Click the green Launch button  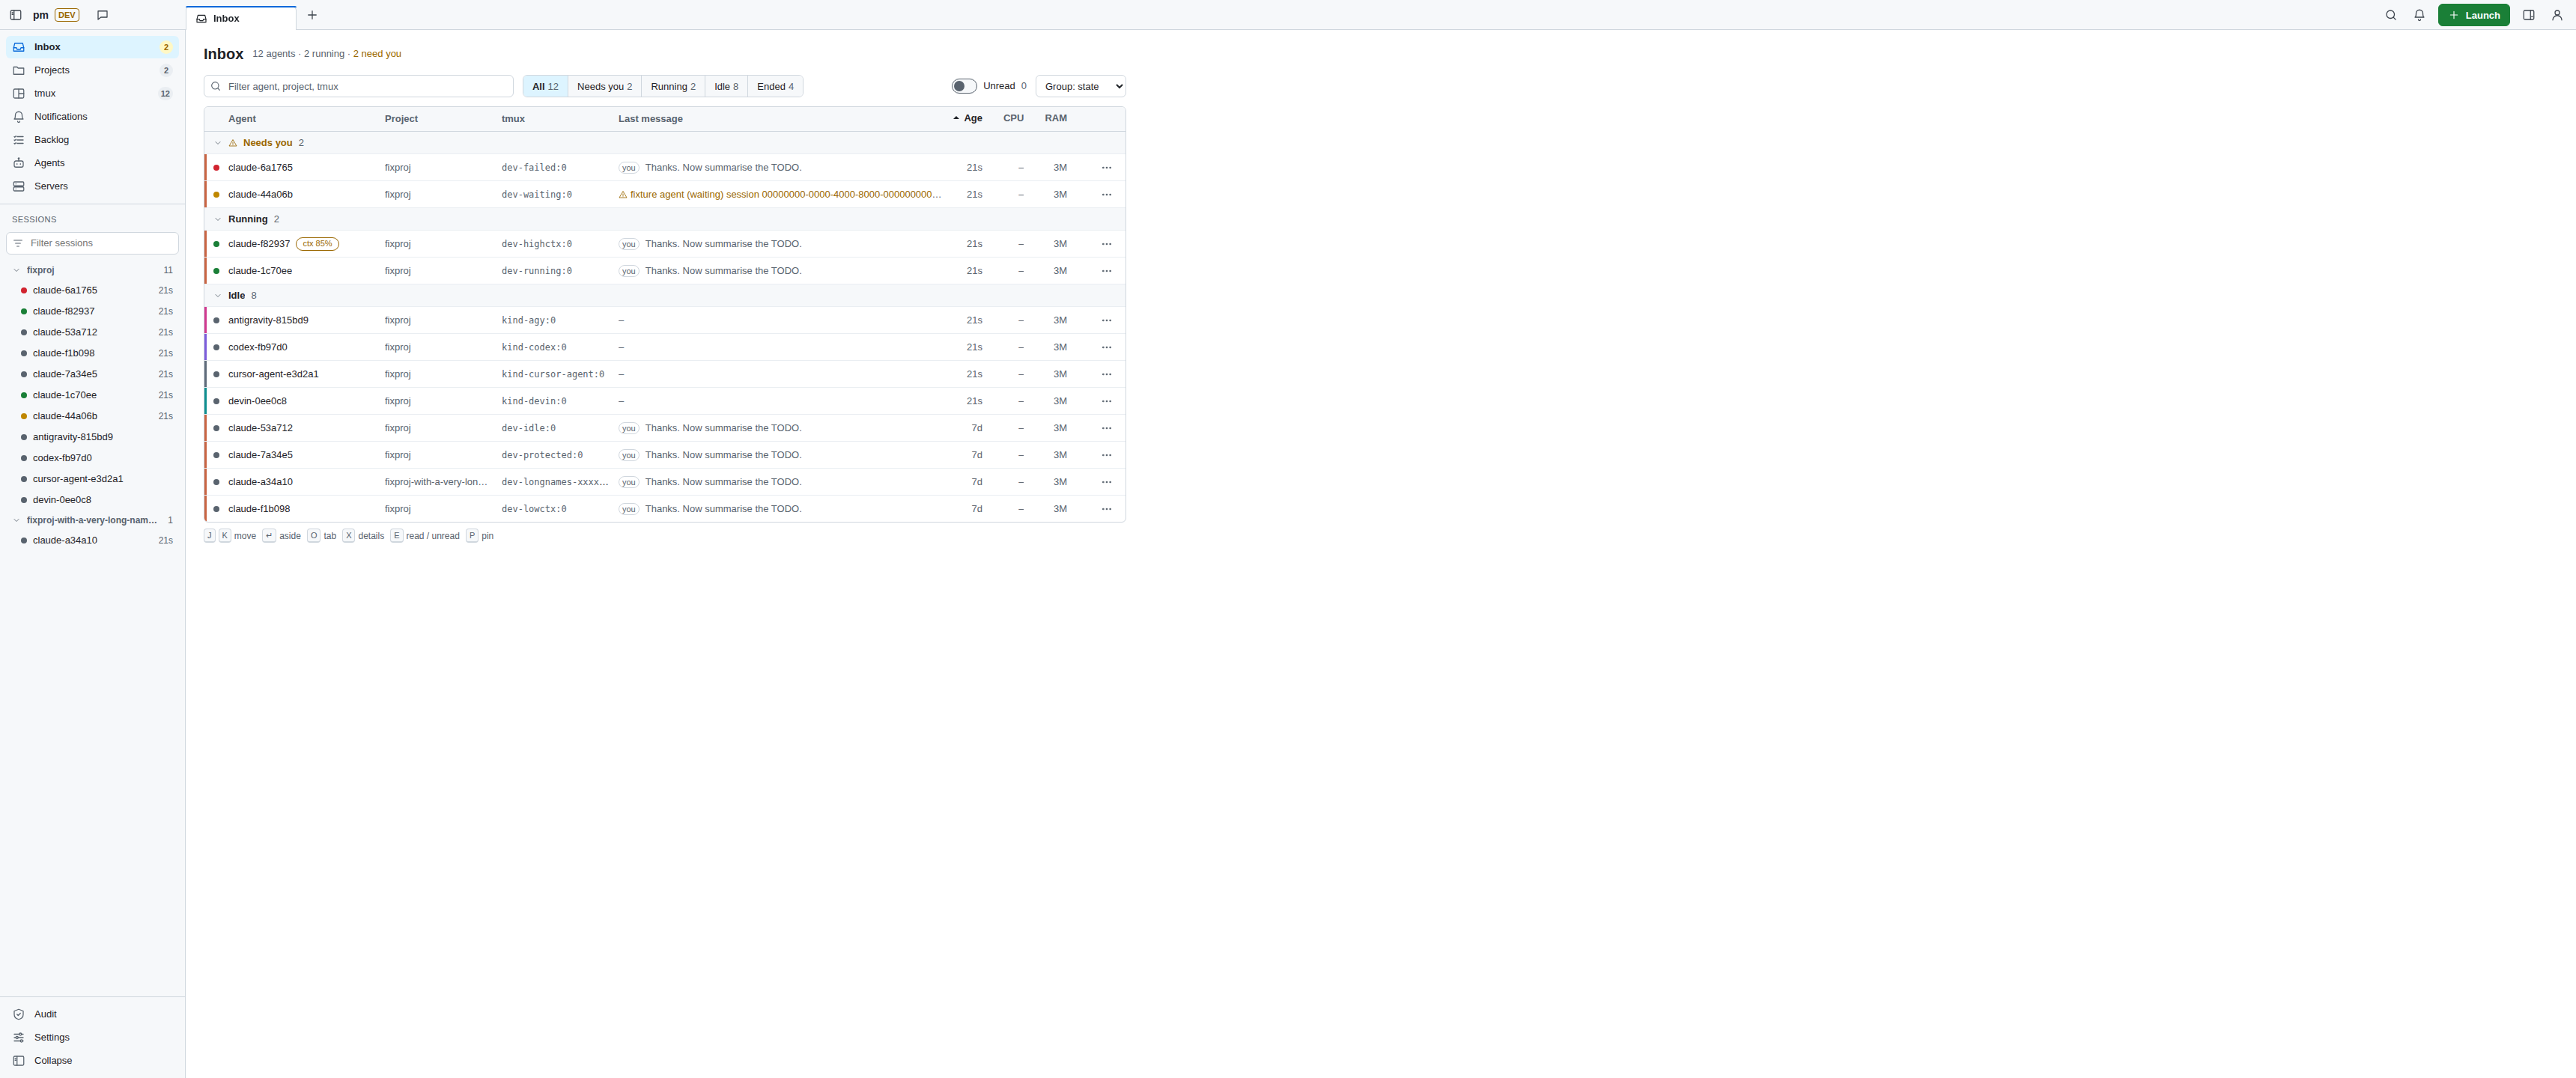point(2473,15)
